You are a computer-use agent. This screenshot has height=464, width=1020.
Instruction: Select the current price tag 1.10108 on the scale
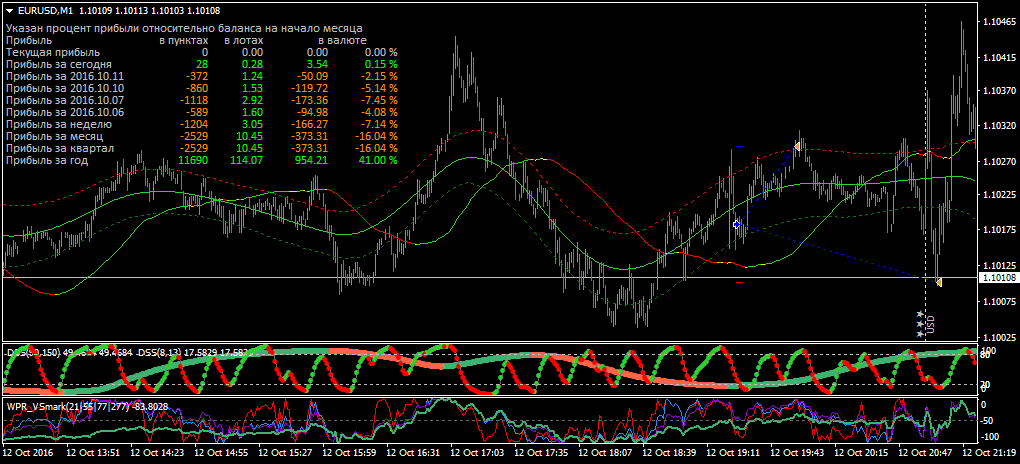997,278
